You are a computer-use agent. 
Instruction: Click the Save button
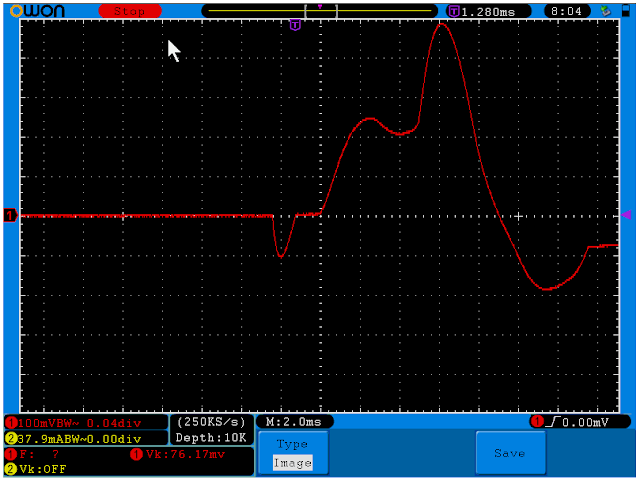click(511, 453)
